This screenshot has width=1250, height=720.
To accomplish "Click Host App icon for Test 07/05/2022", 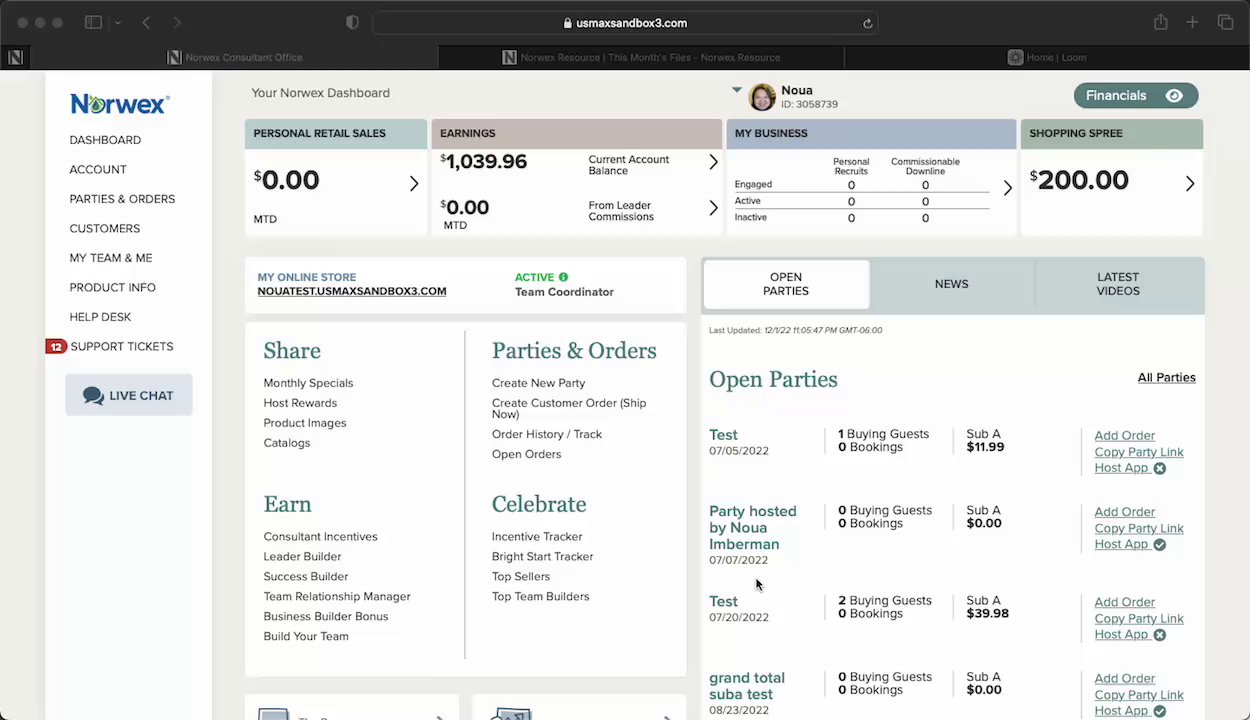I will coord(1159,468).
